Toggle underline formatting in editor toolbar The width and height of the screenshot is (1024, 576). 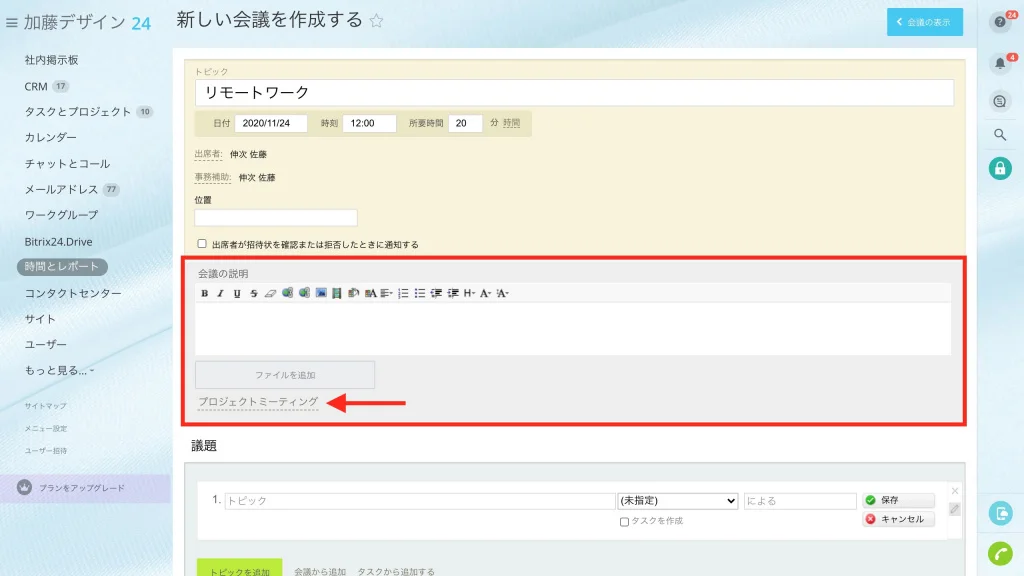coord(237,293)
